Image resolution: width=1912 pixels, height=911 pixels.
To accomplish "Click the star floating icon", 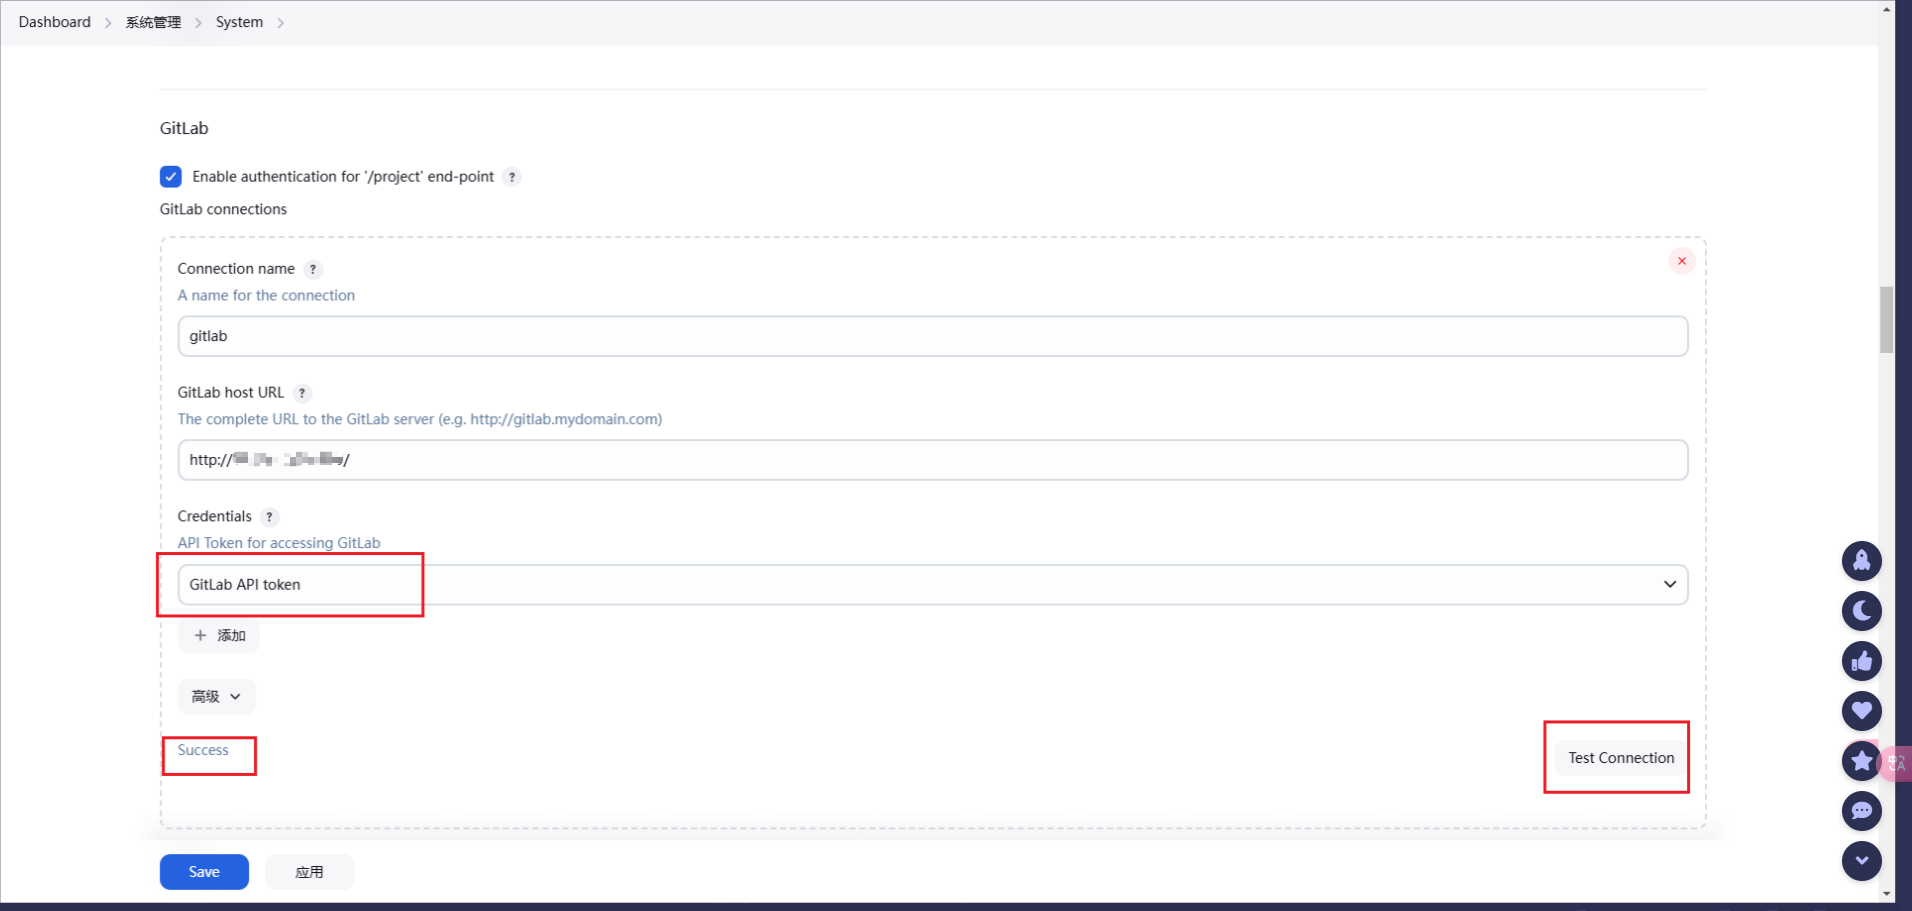I will 1861,761.
